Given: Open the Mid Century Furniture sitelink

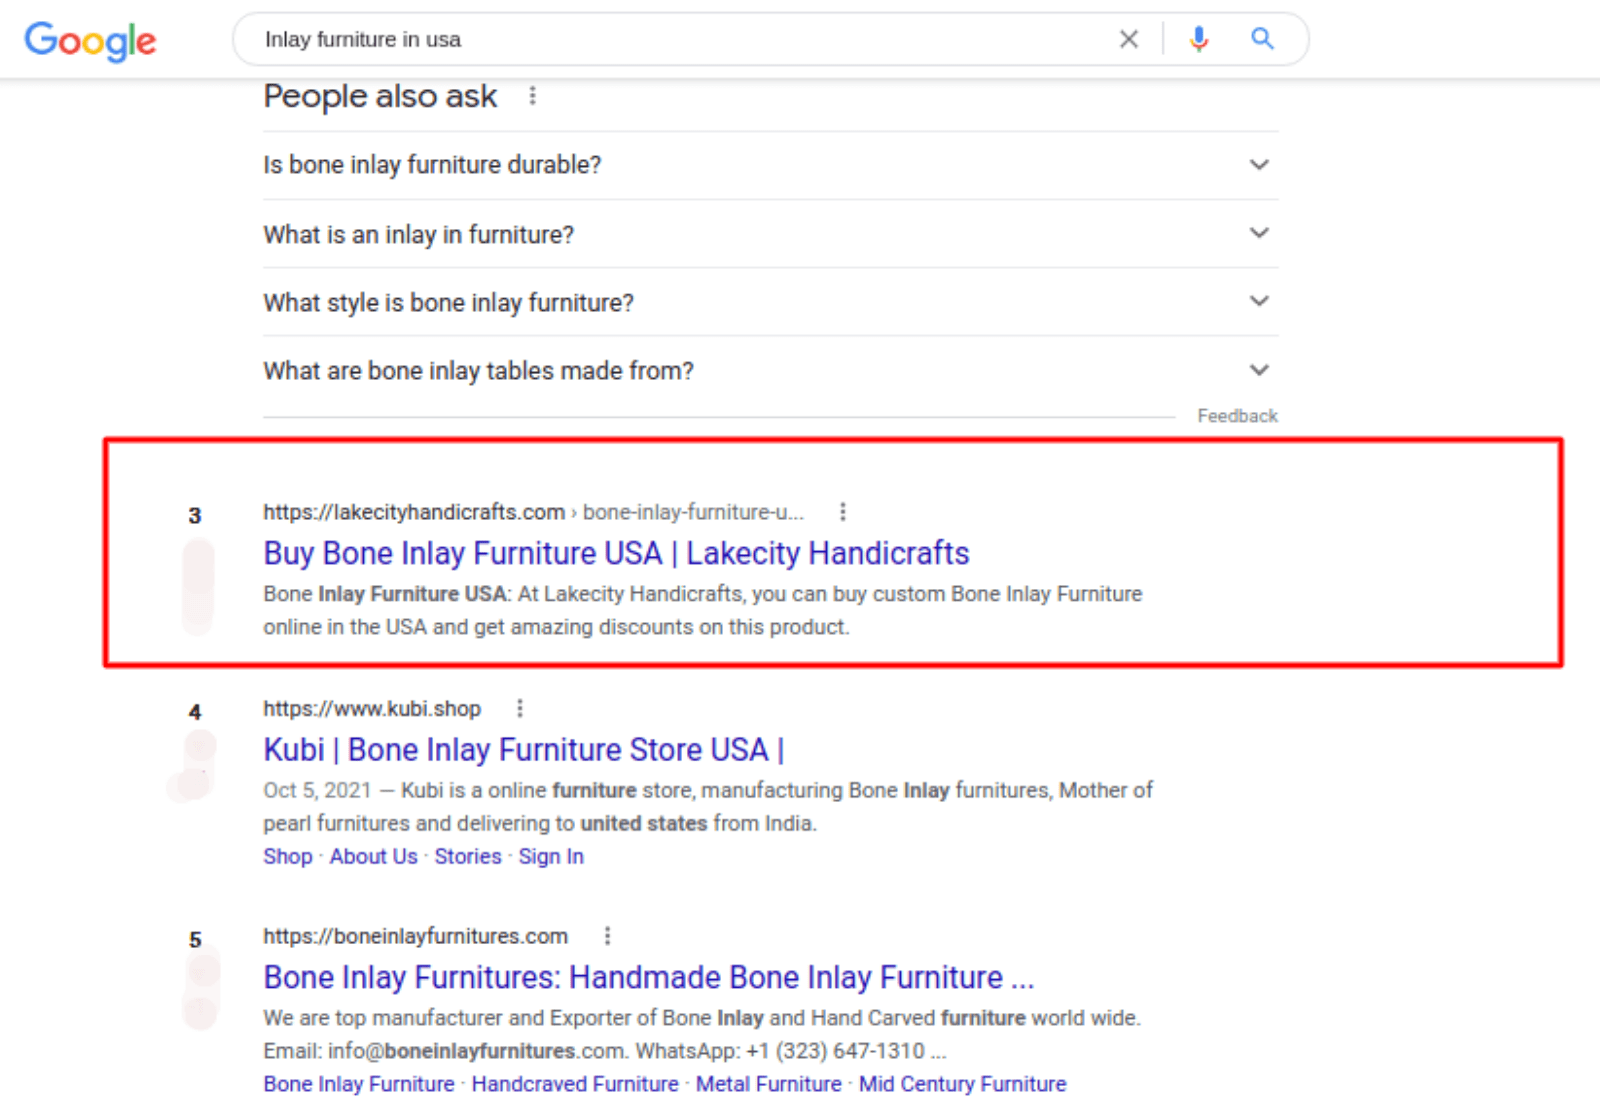Looking at the screenshot, I should 962,1084.
